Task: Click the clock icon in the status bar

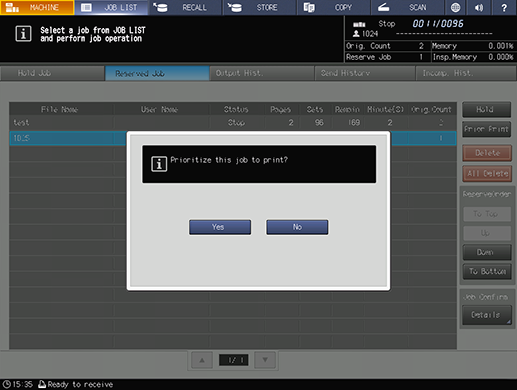Action: [x=7, y=384]
